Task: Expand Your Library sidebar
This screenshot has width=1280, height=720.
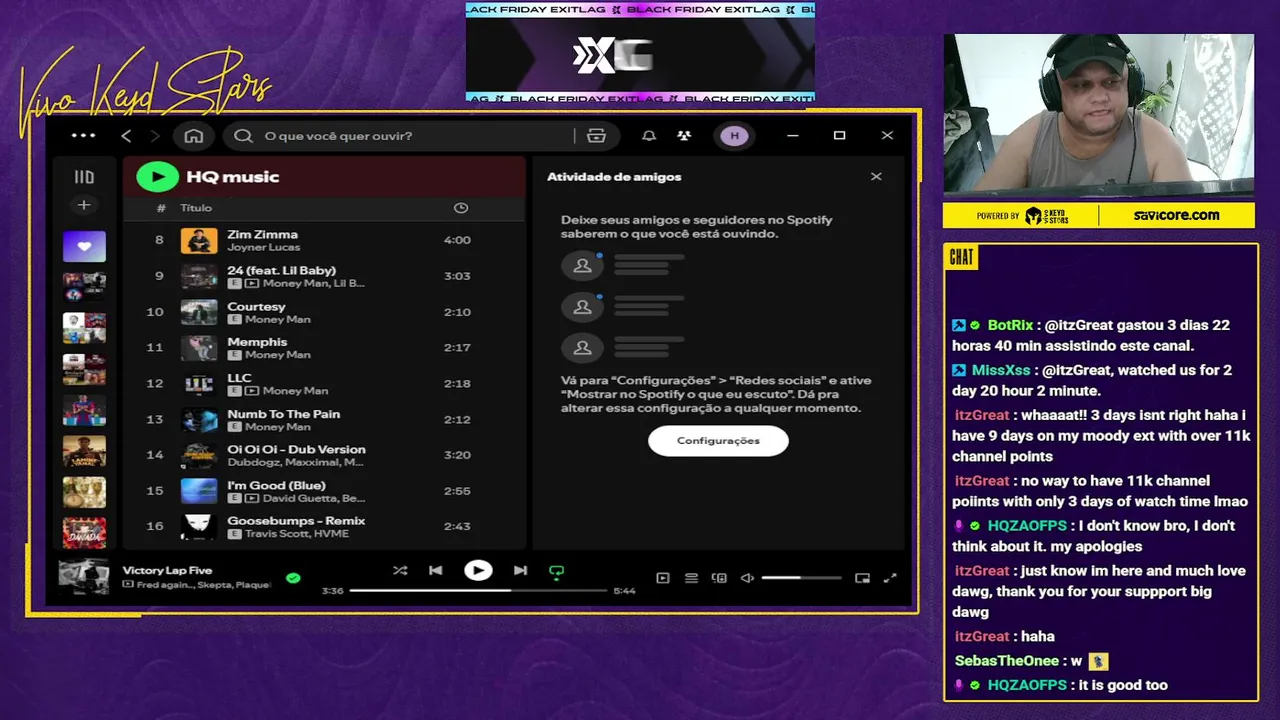Action: click(84, 177)
